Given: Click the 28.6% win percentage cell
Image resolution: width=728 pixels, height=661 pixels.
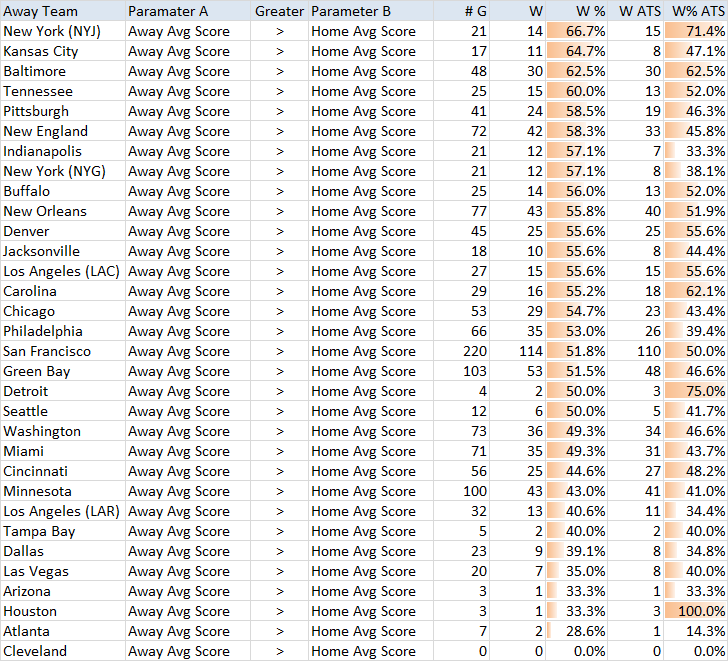Looking at the screenshot, I should click(577, 630).
